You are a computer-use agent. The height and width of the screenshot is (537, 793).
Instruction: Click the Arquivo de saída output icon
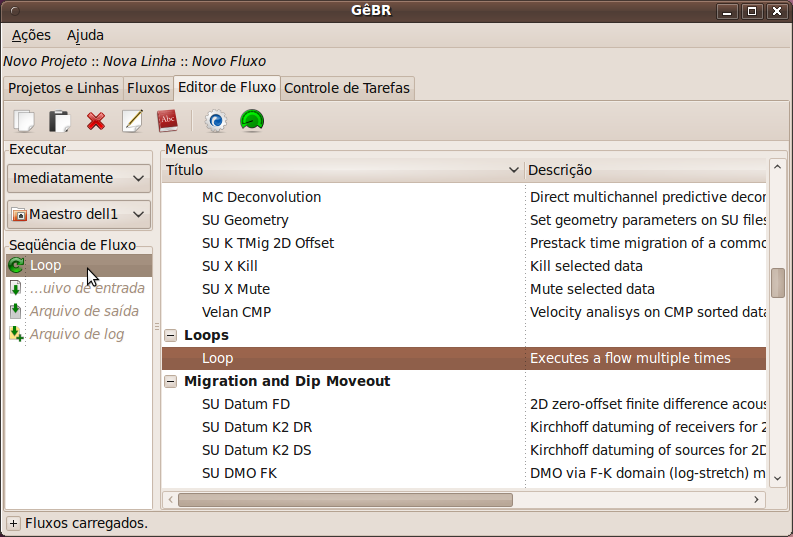(x=16, y=311)
